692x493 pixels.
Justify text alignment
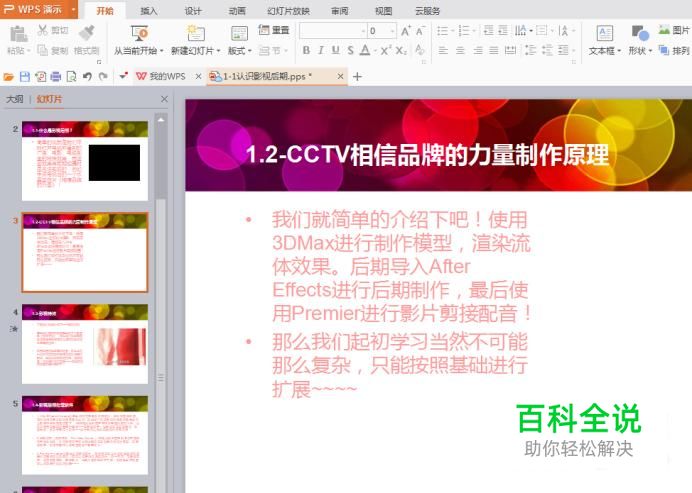[494, 51]
